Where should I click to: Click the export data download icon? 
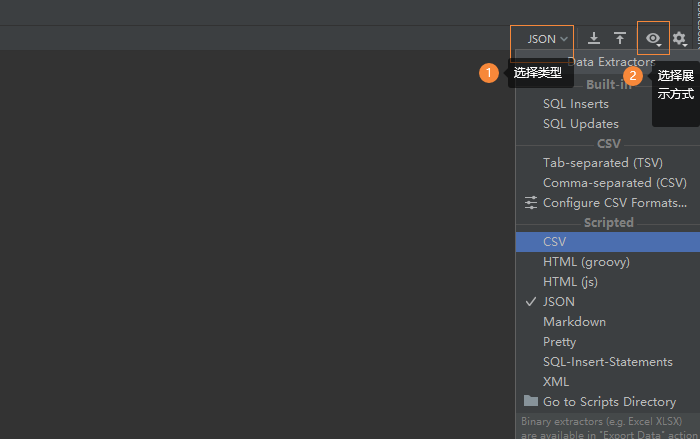[x=594, y=39]
